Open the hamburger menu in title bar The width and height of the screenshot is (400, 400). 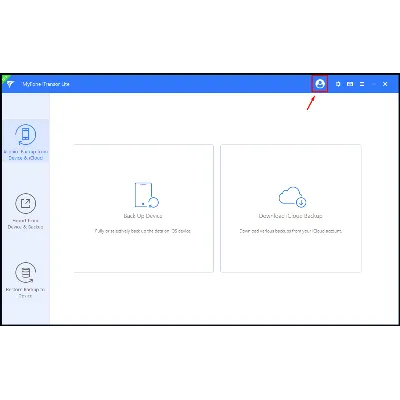coord(362,84)
